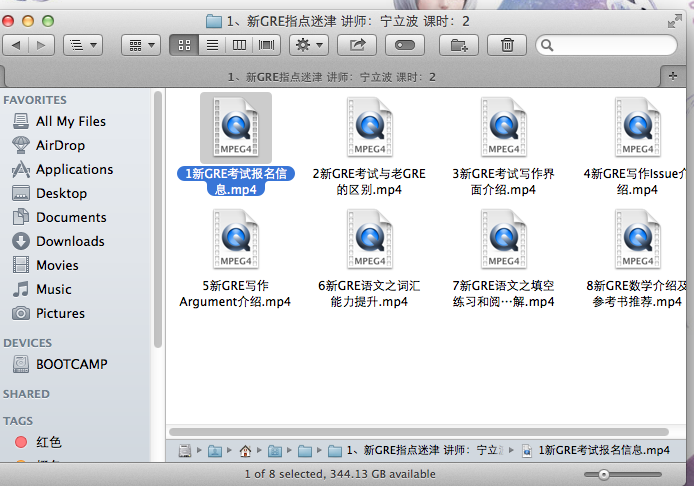Switch to list view
694x486 pixels.
click(212, 45)
